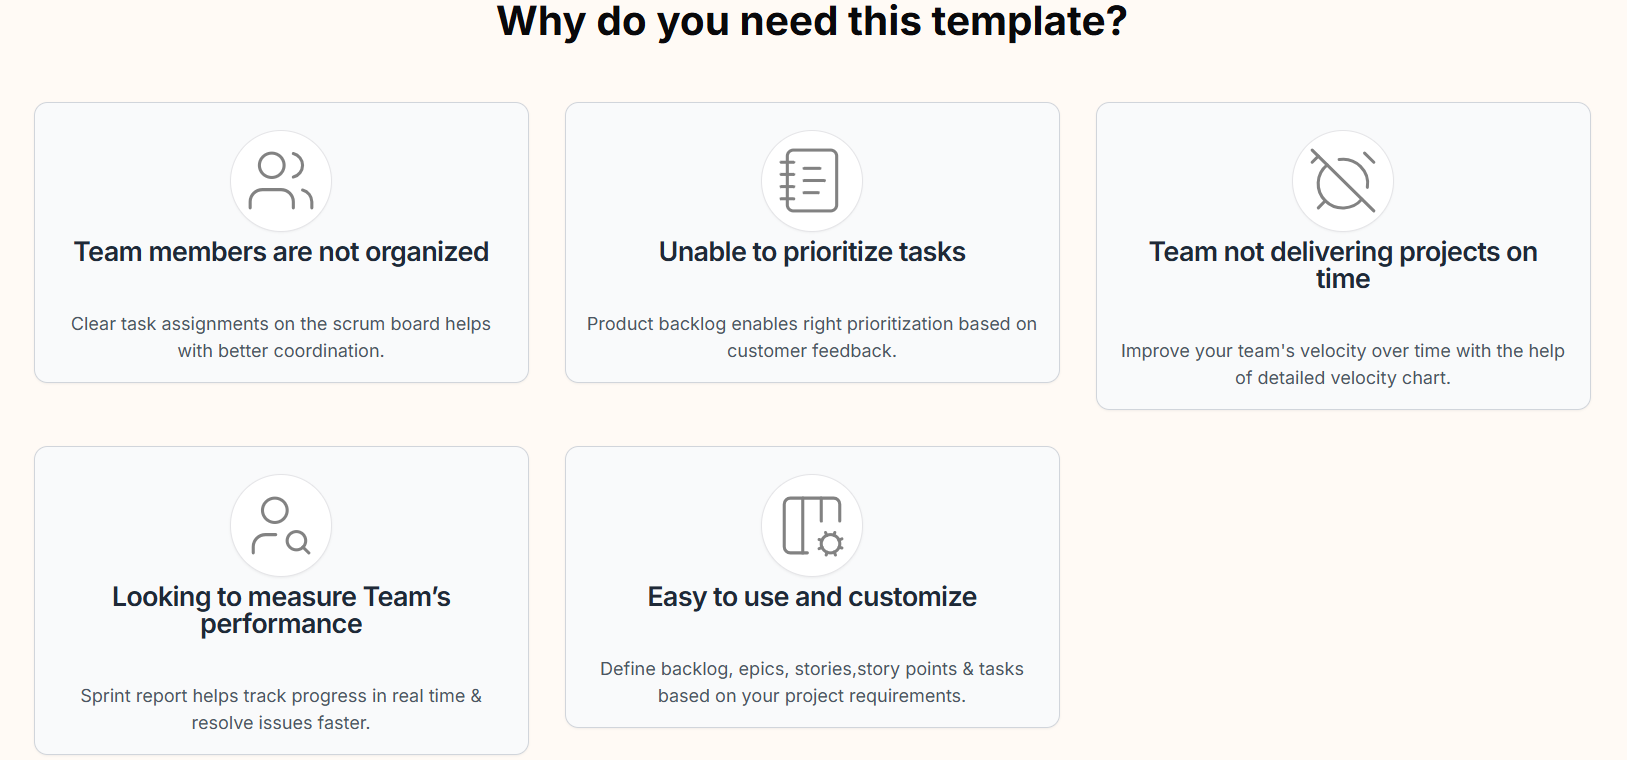Click the scrum board task assignments description
This screenshot has height=760, width=1627.
pos(281,337)
